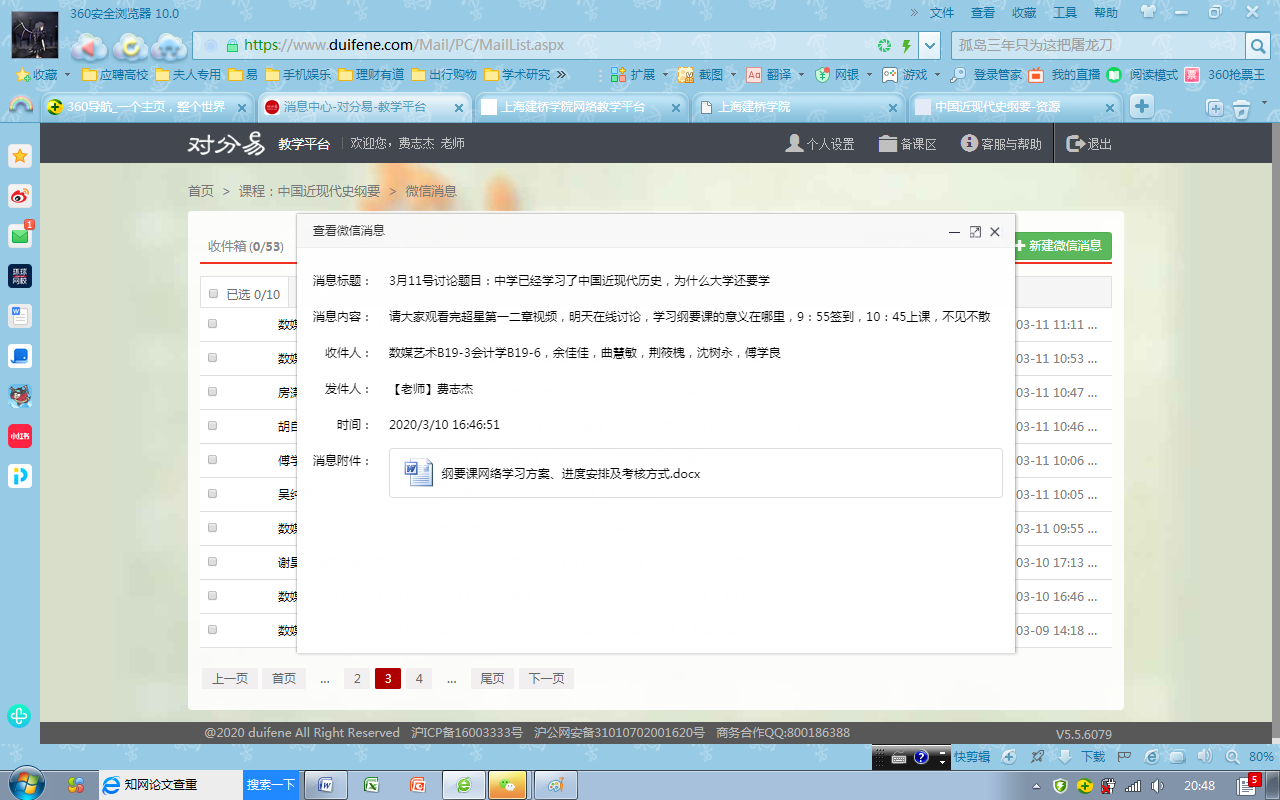Expand the 扩展 extensions dropdown
1280x800 pixels.
pyautogui.click(x=663, y=75)
